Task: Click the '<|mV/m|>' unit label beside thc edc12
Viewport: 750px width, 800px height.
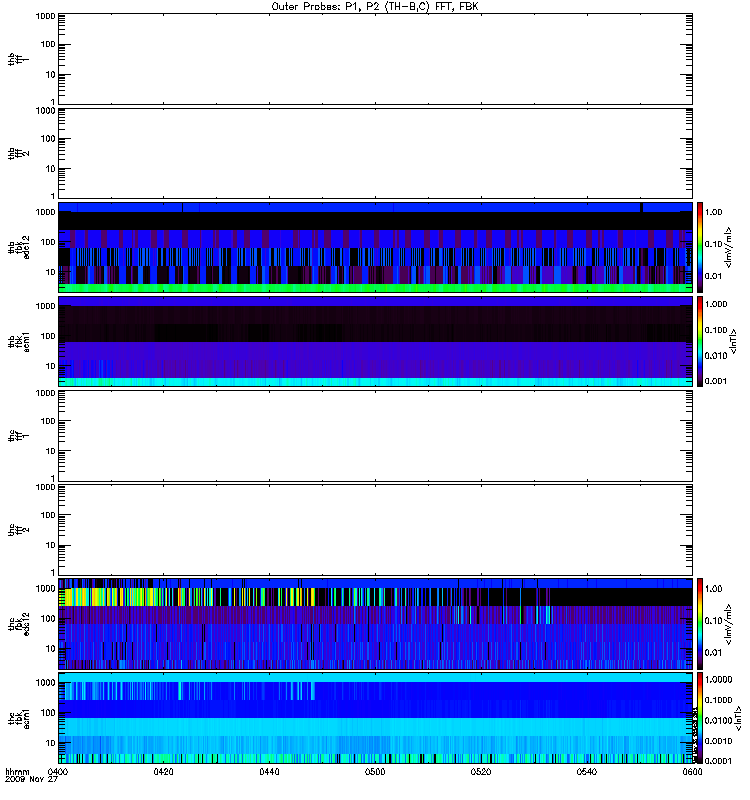Action: tap(728, 624)
